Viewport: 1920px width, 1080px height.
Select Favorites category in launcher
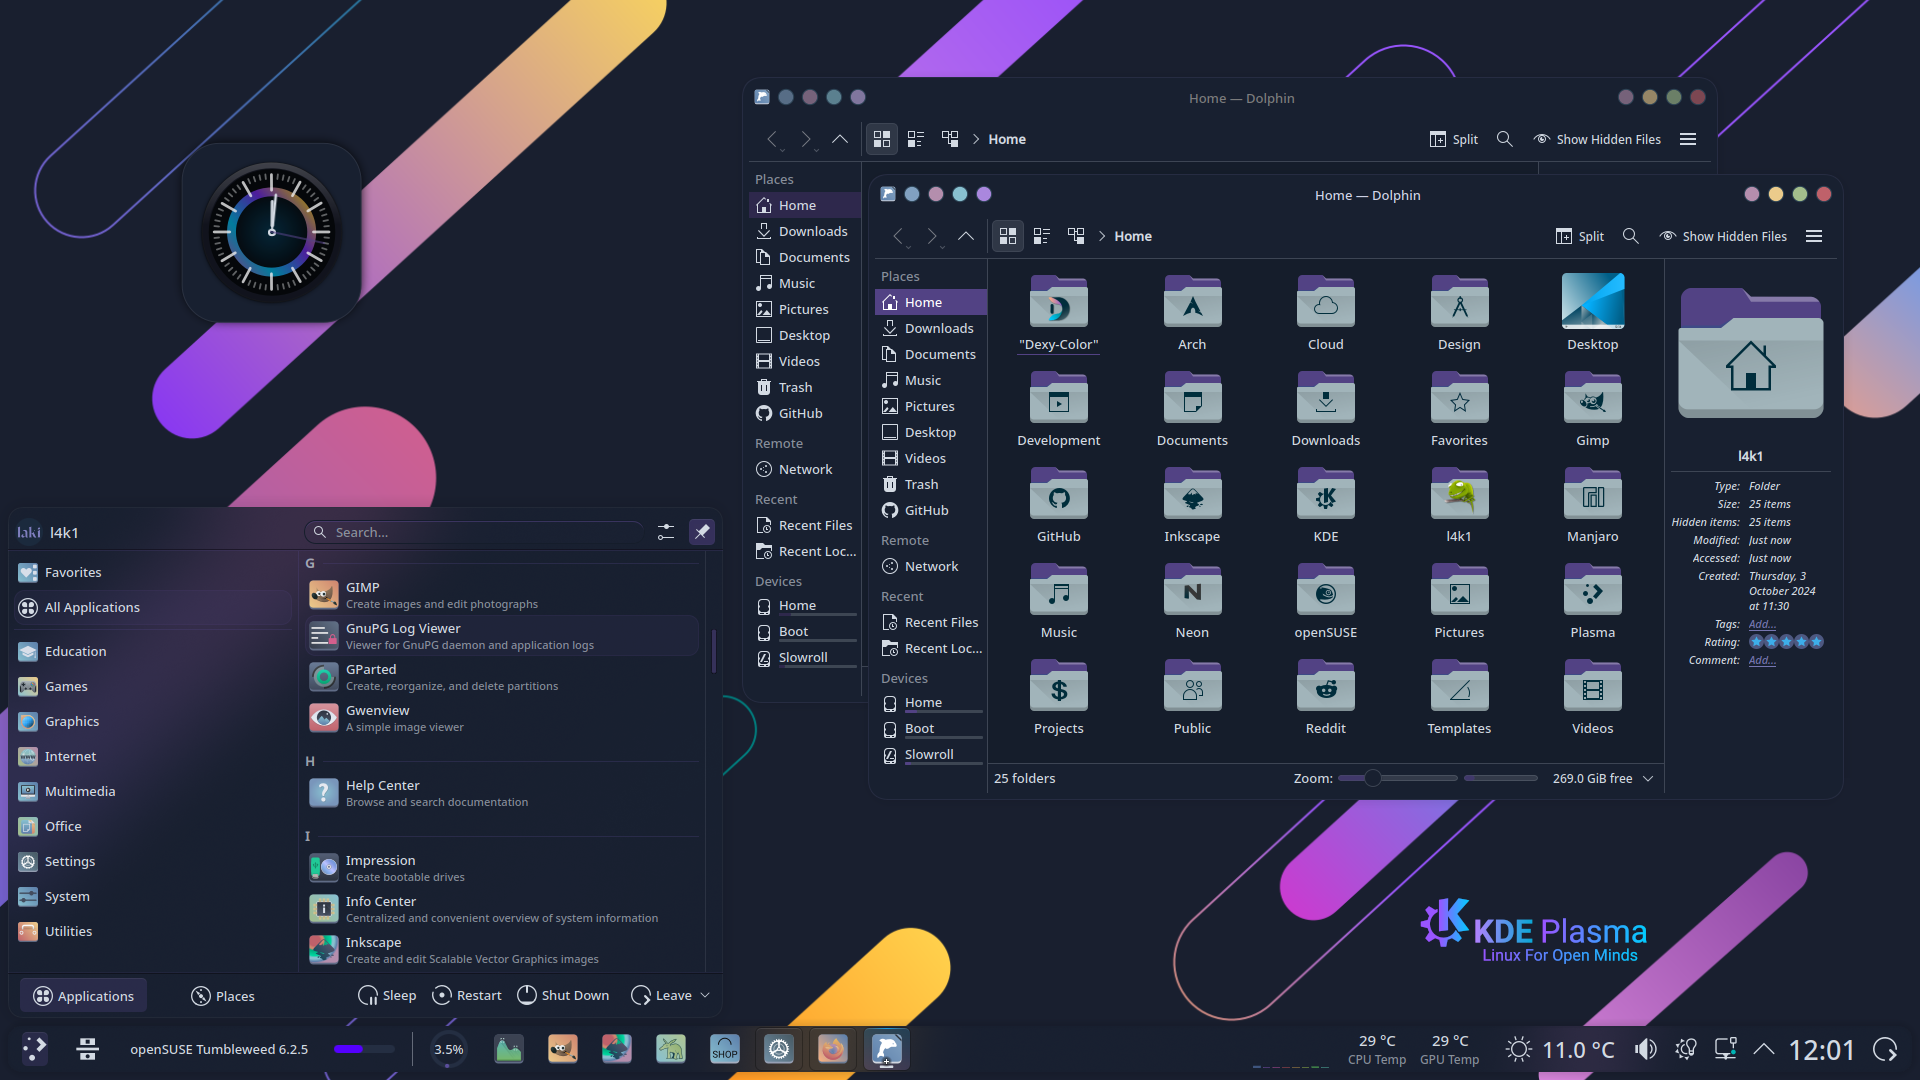(154, 572)
